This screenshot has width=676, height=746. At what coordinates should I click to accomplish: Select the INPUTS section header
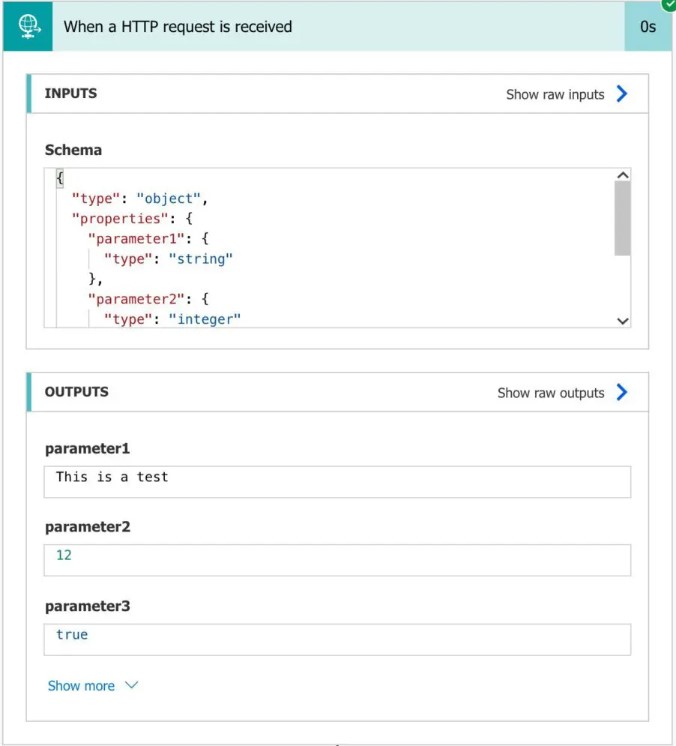coord(71,93)
